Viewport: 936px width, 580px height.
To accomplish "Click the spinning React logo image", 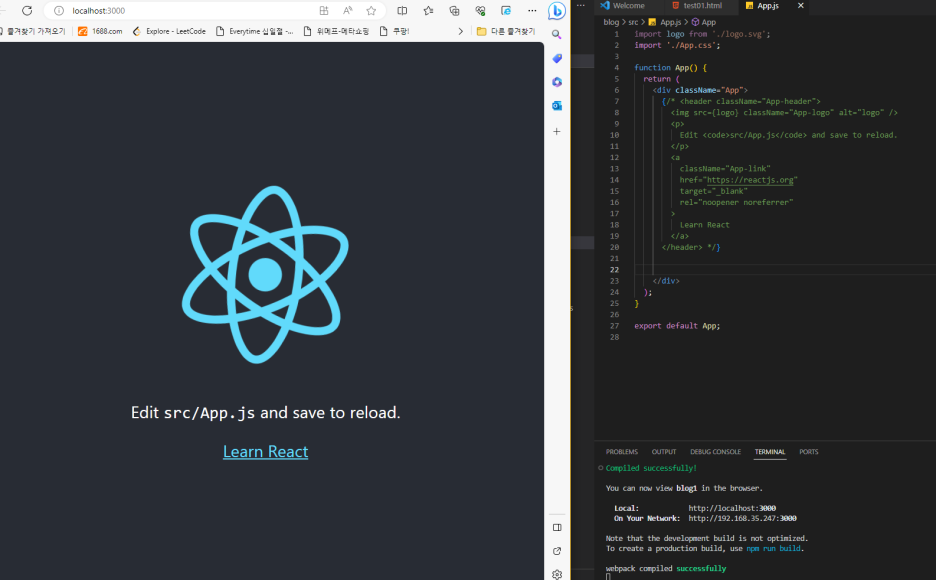I will coord(265,274).
